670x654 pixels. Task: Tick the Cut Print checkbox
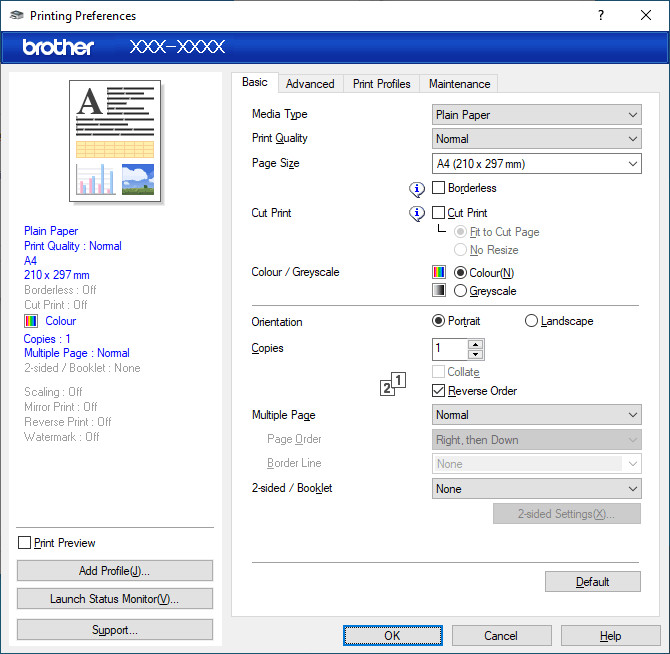(438, 212)
